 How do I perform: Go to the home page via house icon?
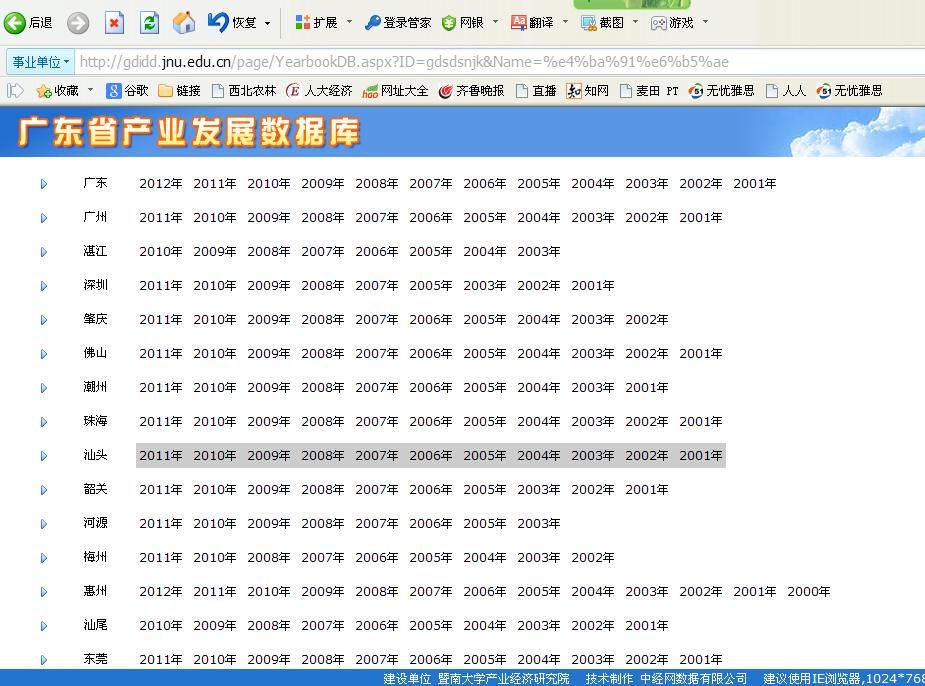pos(183,23)
